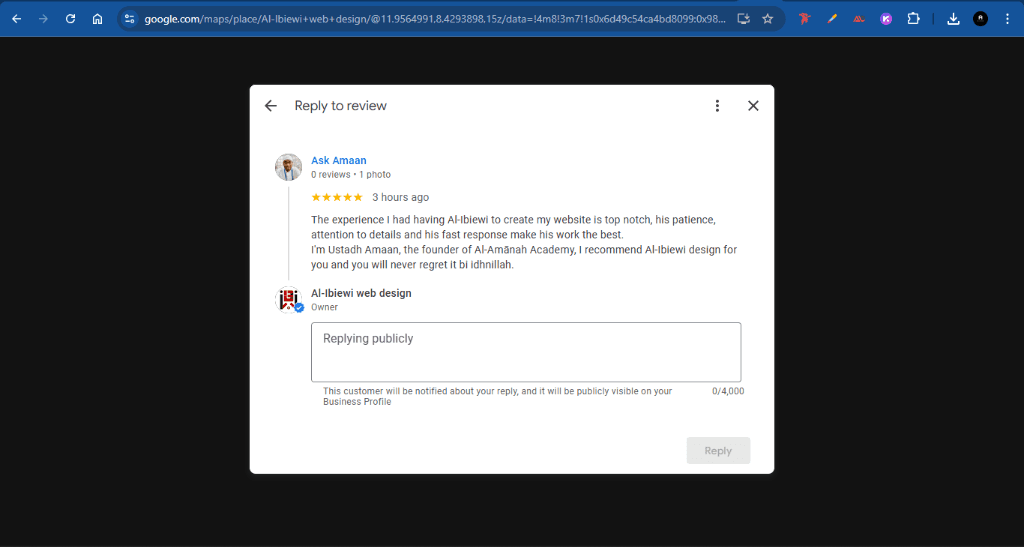Viewport: 1024px width, 547px height.
Task: Close the Reply to review dialog
Action: point(753,106)
